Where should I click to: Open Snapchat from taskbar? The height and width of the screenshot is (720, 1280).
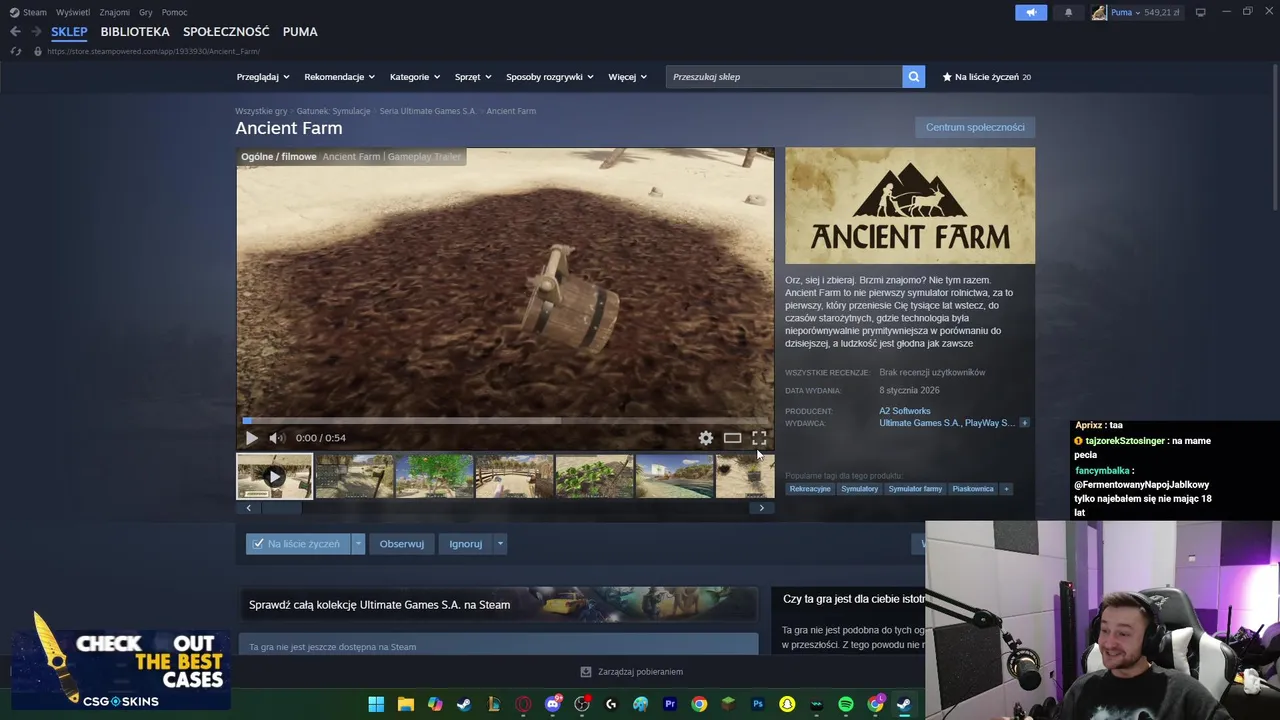(x=787, y=704)
